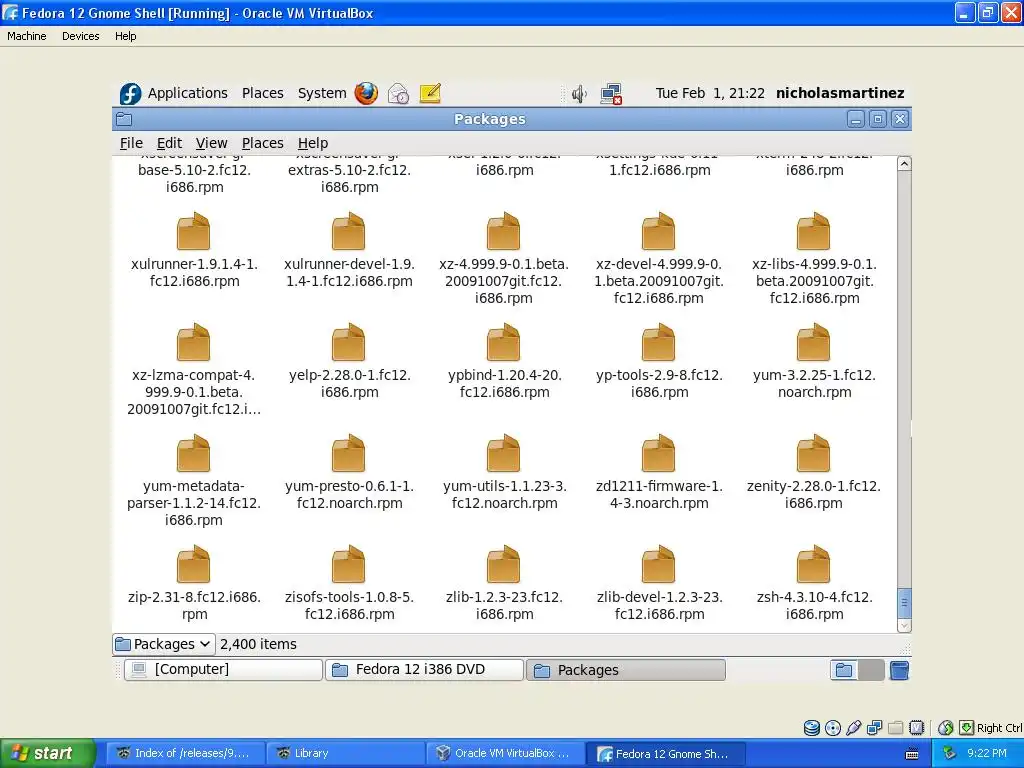Image resolution: width=1024 pixels, height=768 pixels.
Task: Open the sticky notes panel icon
Action: click(x=430, y=93)
